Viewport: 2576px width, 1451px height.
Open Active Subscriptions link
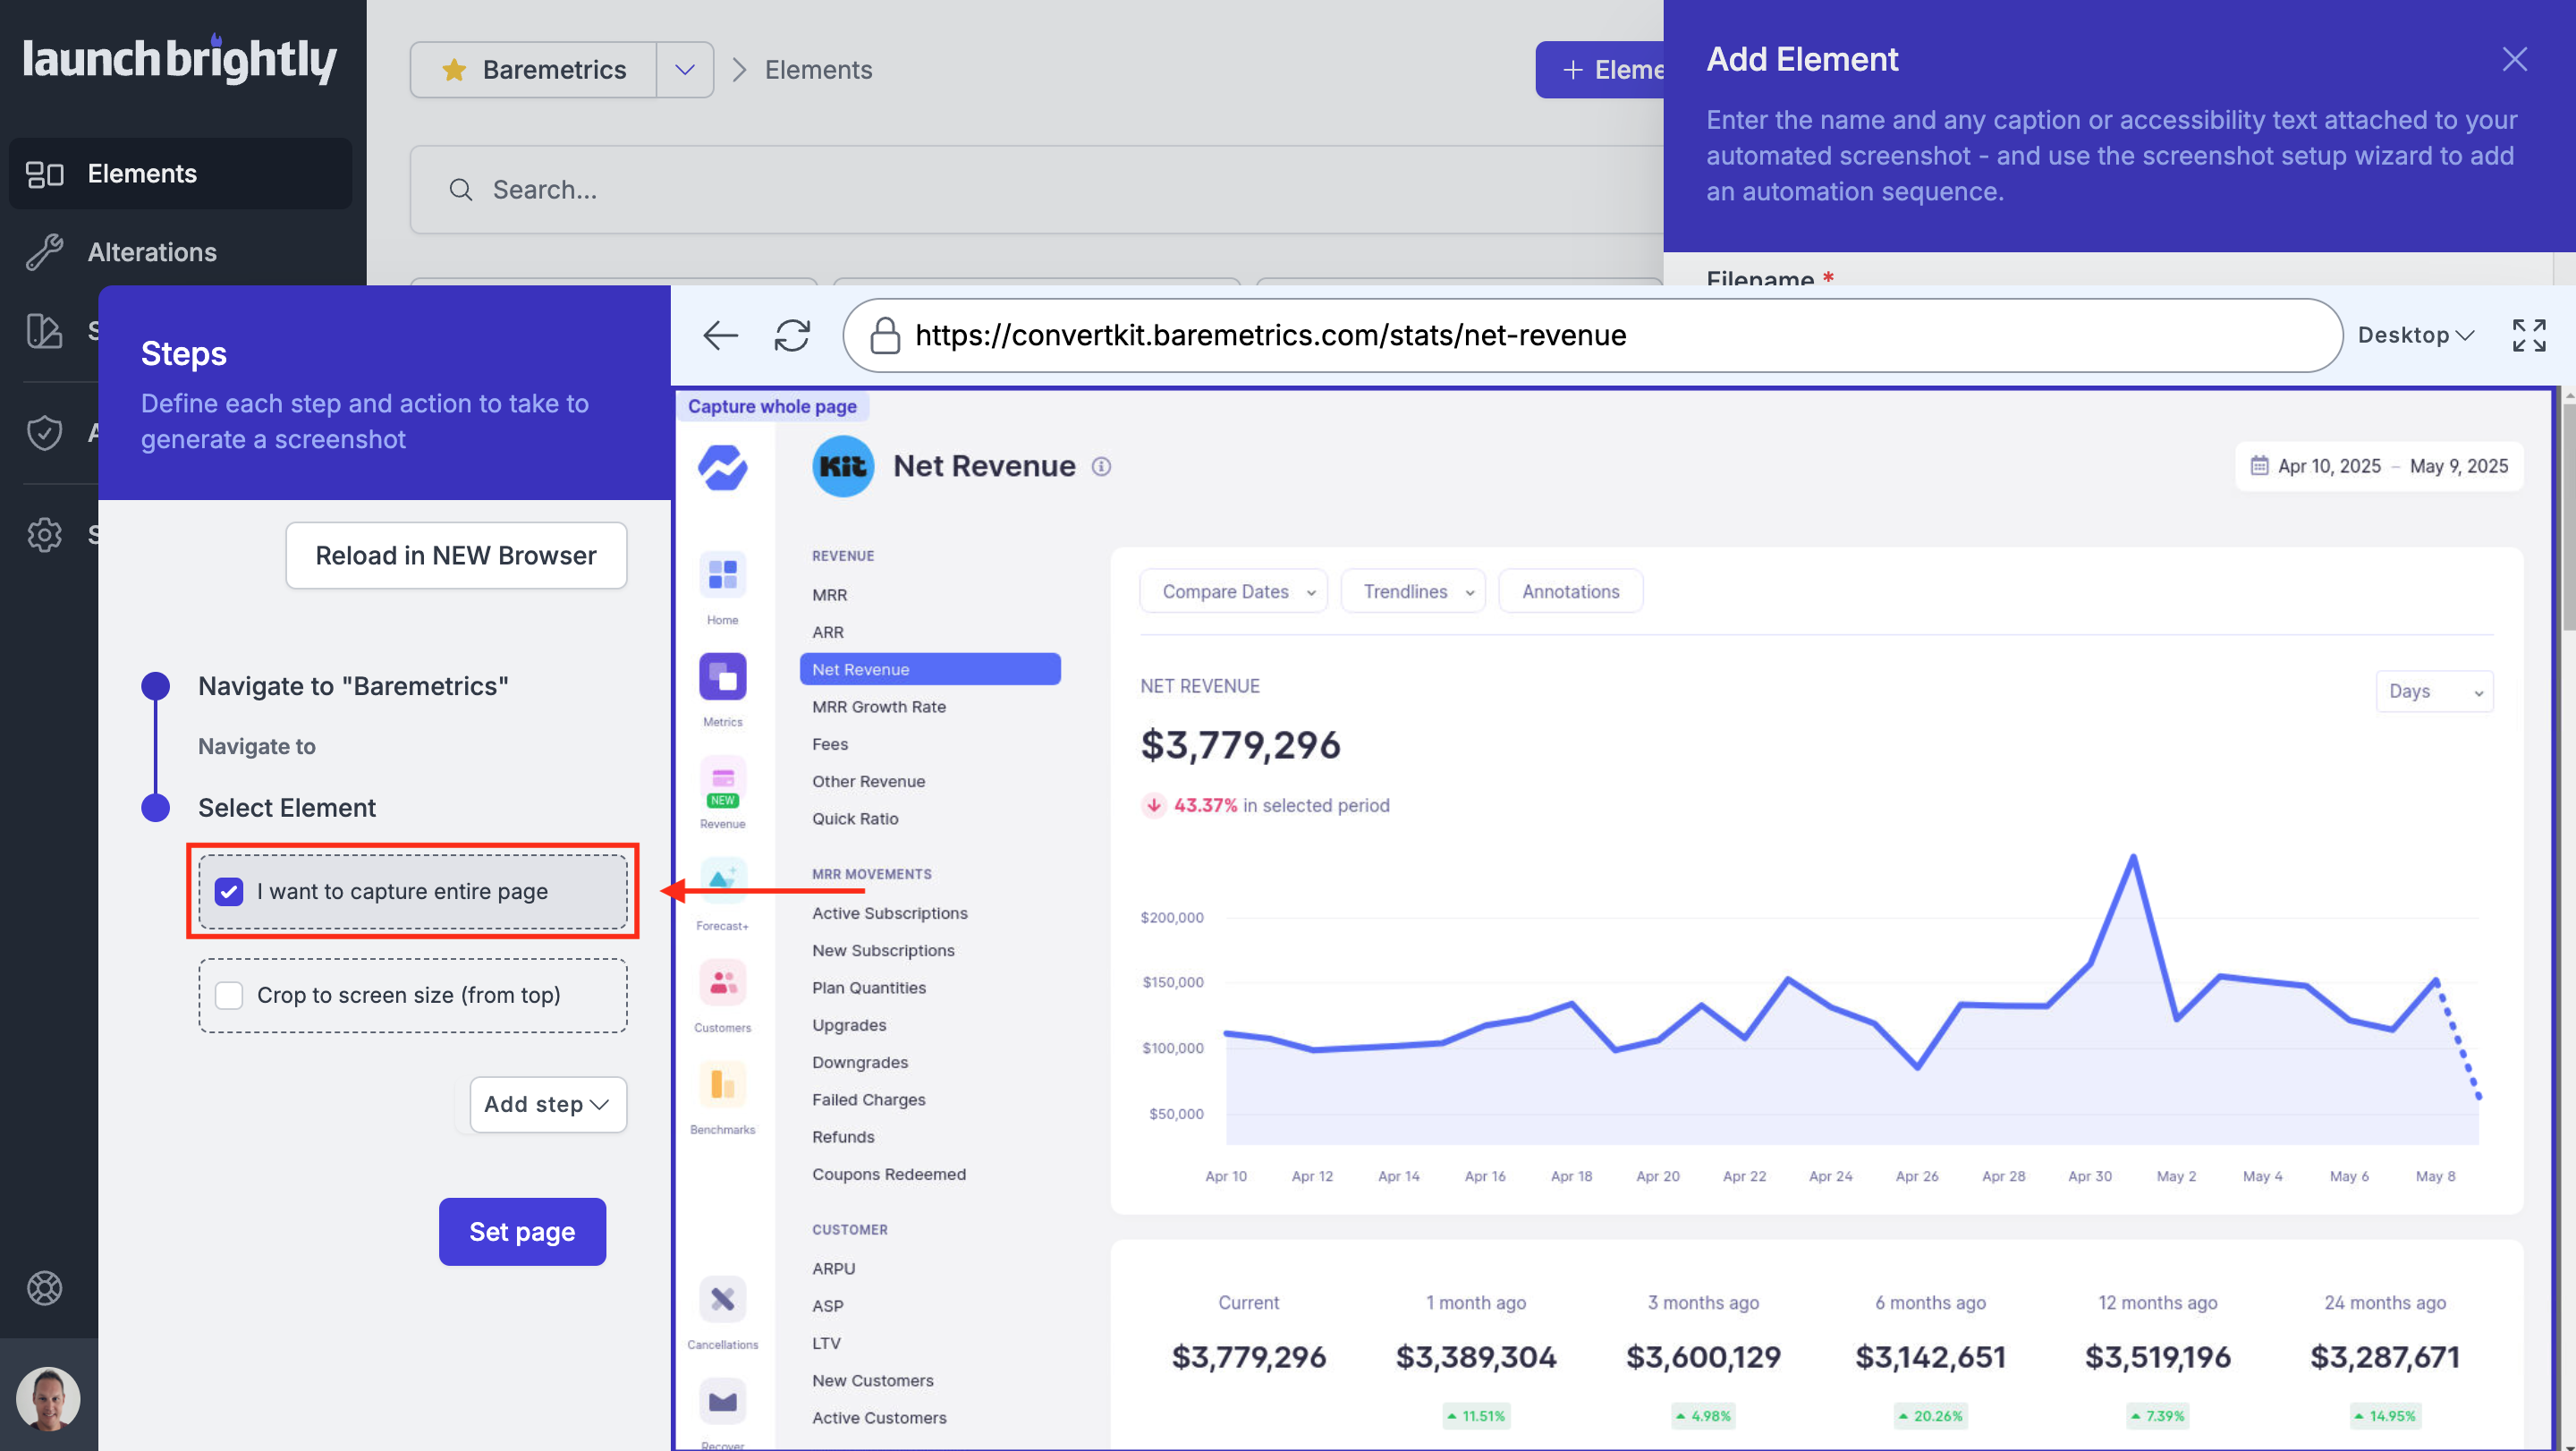point(889,913)
